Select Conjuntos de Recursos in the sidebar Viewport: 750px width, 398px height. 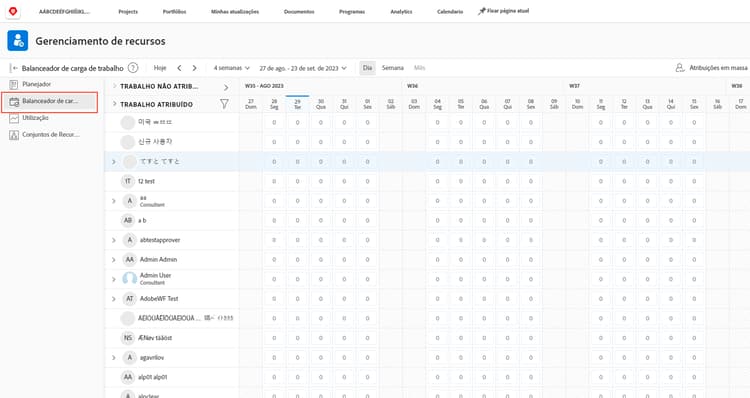51,135
